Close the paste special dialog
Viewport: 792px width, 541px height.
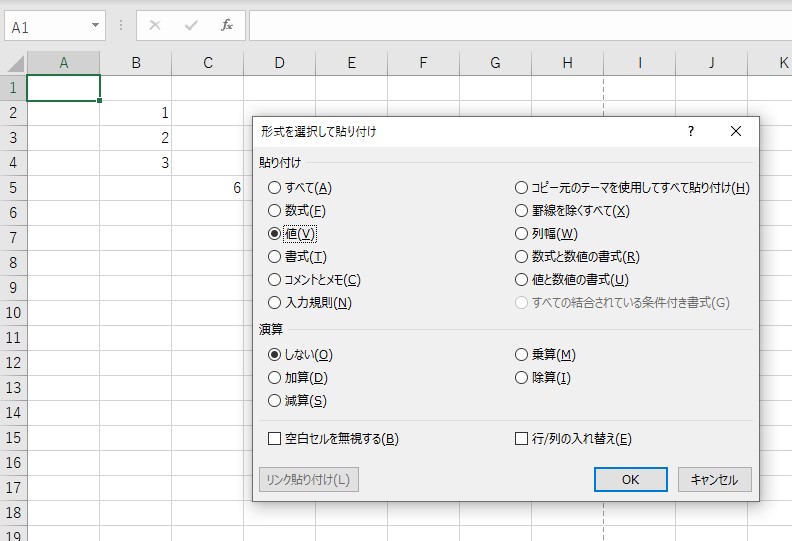(736, 131)
